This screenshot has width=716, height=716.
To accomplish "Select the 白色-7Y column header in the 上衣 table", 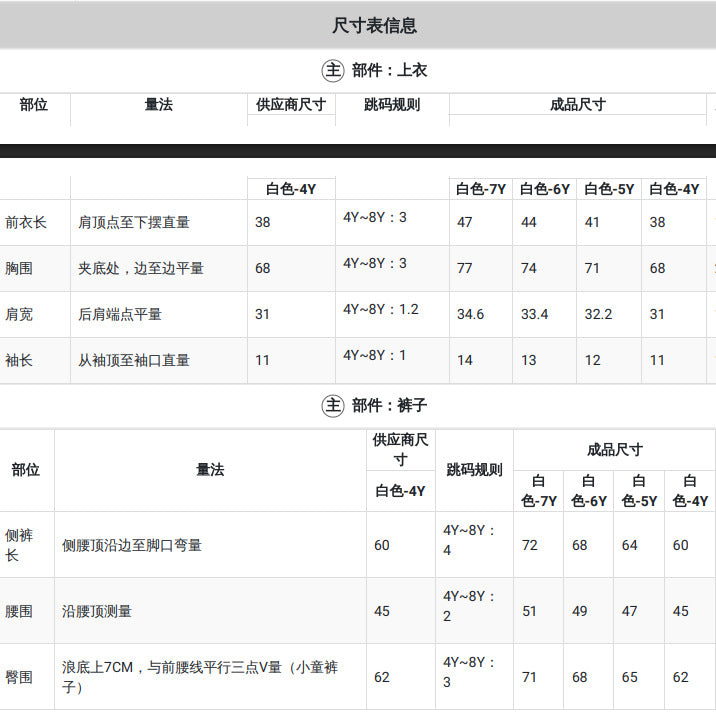I will click(480, 189).
